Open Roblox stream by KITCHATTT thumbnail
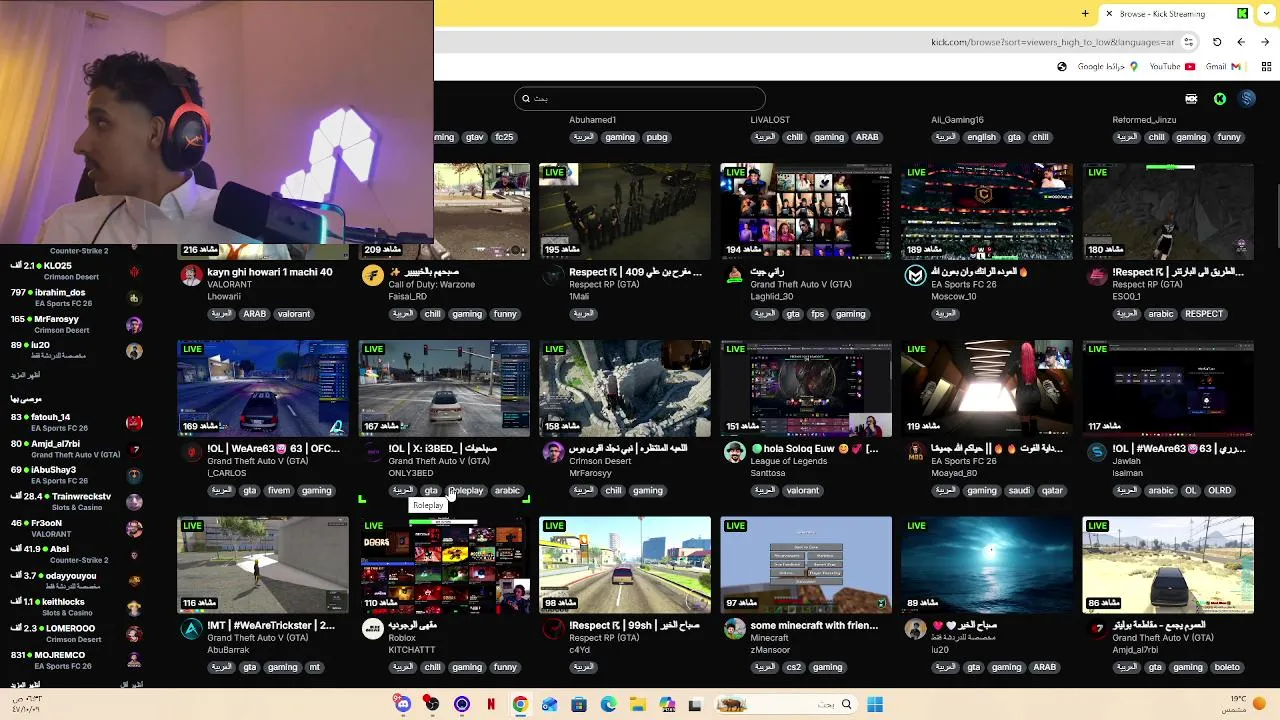This screenshot has width=1280, height=720. point(444,565)
